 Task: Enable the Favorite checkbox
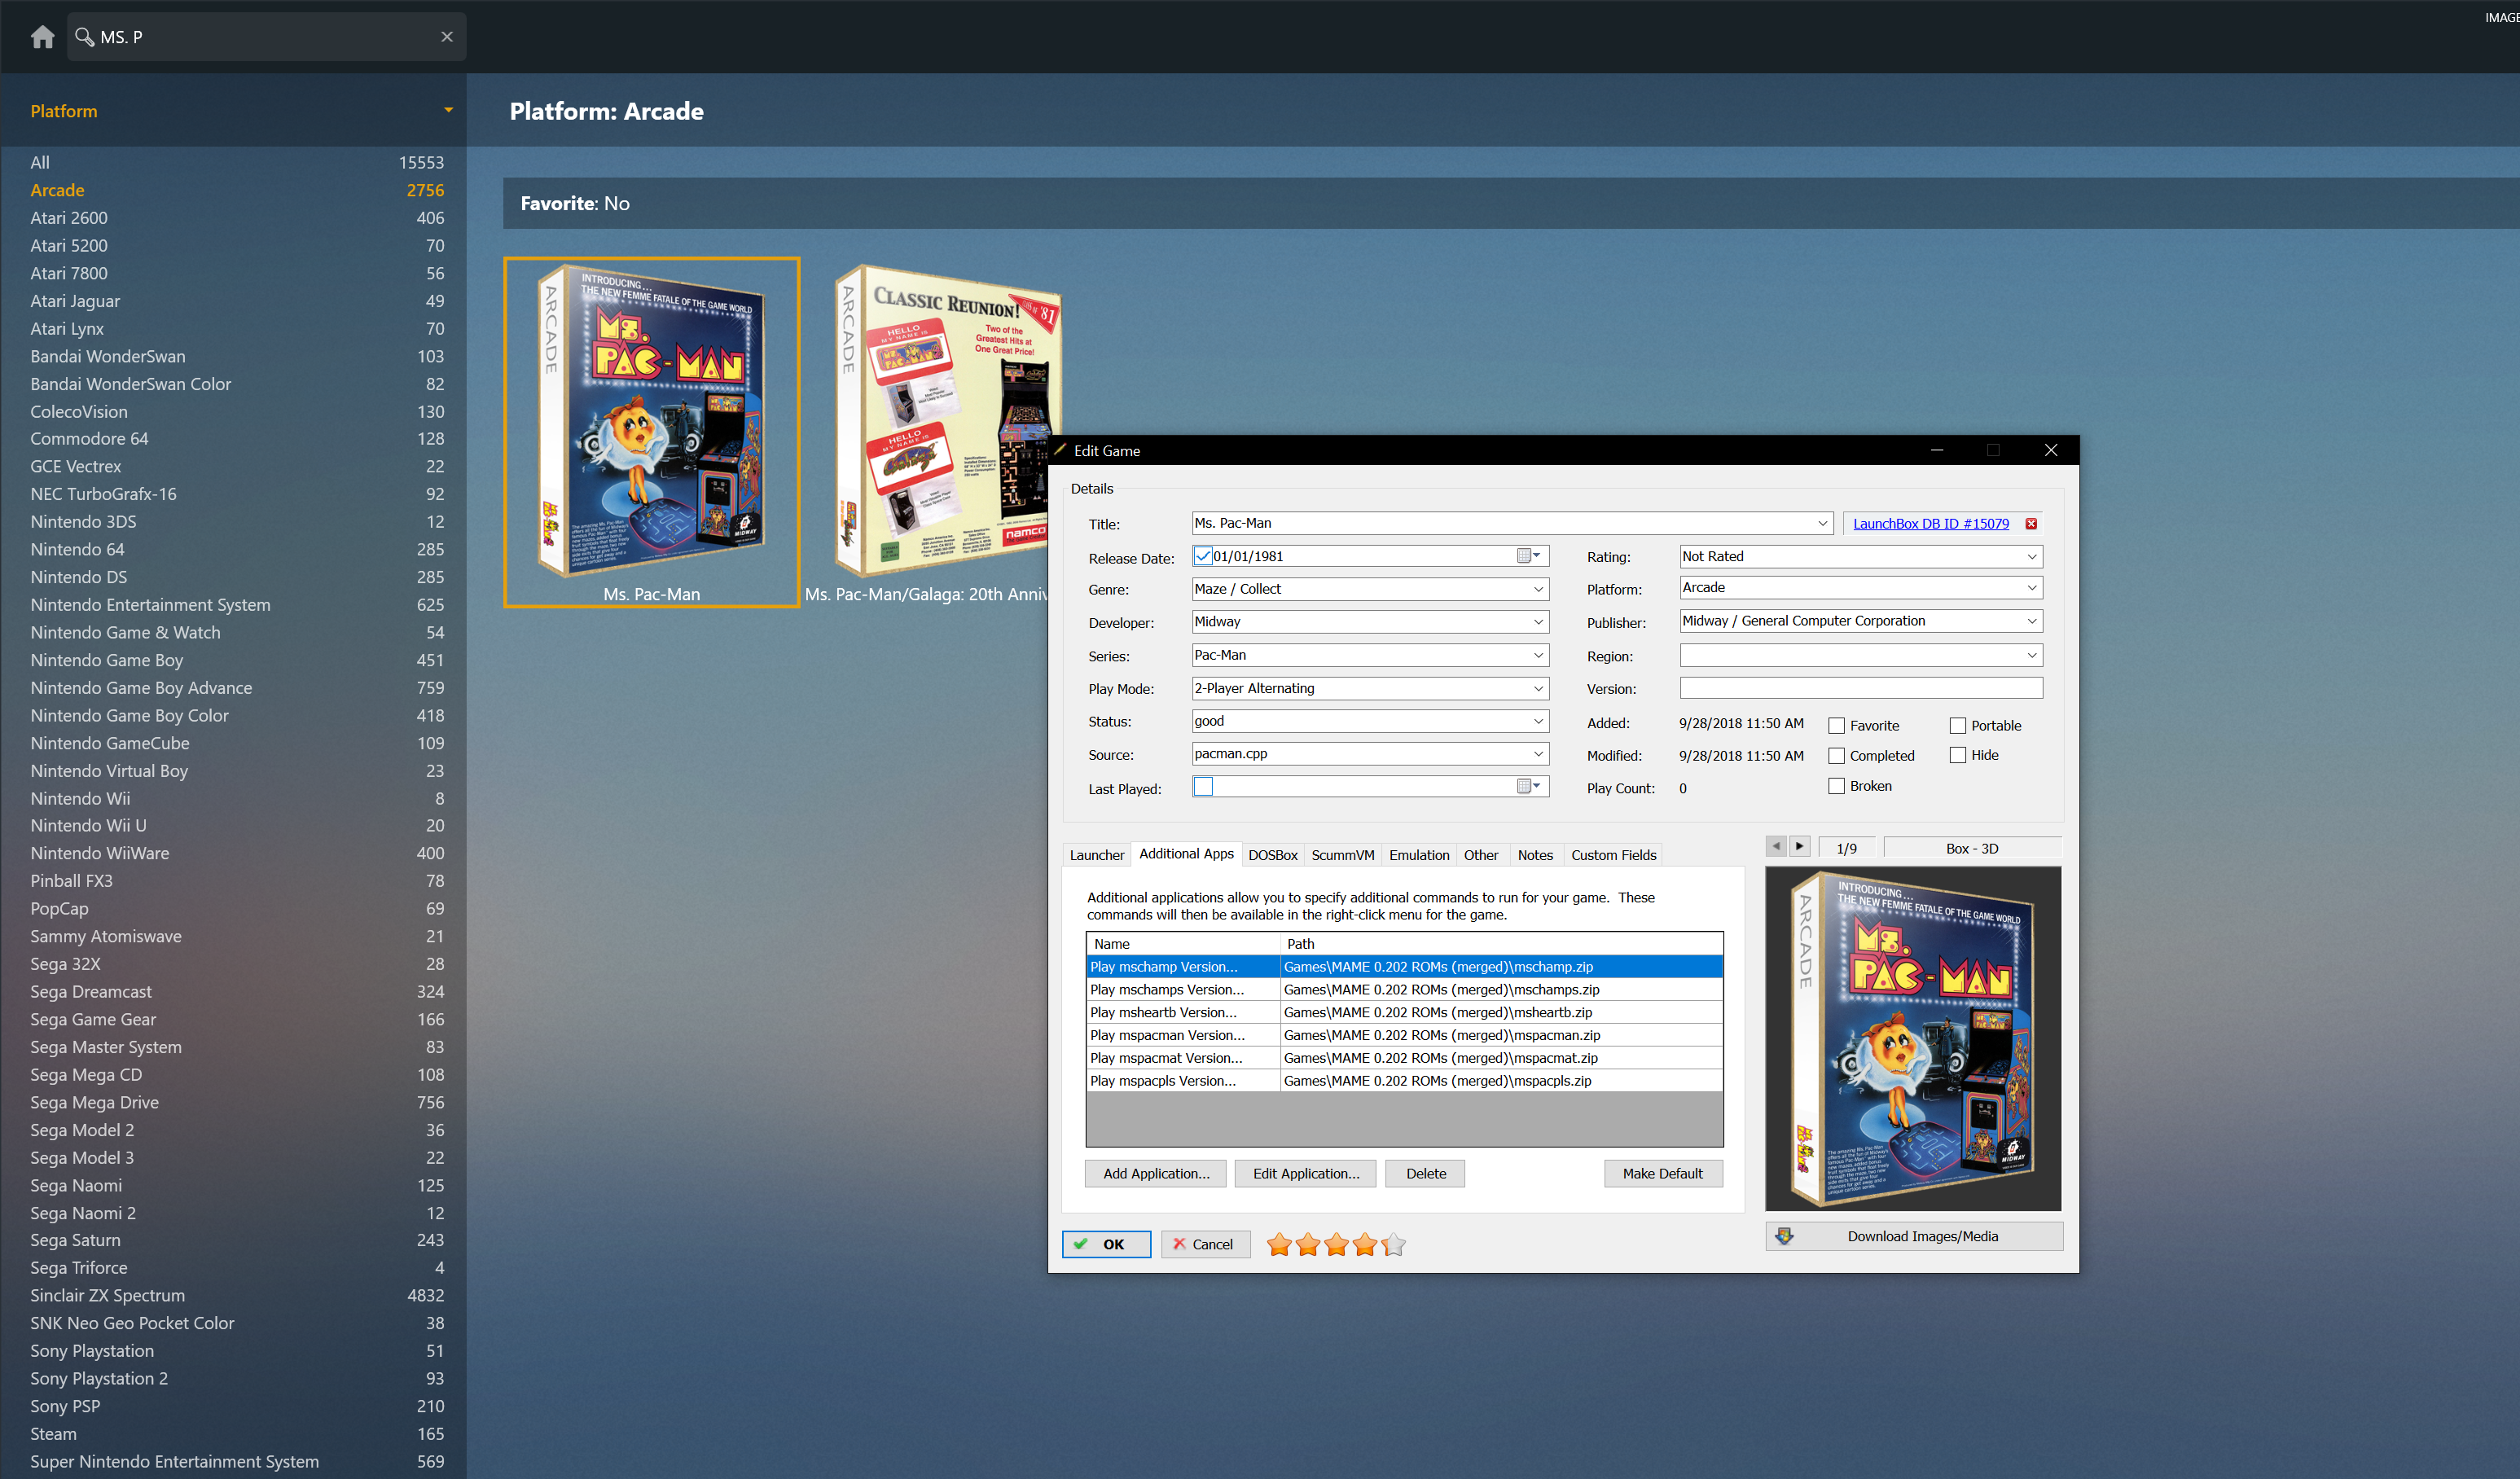pos(1836,726)
